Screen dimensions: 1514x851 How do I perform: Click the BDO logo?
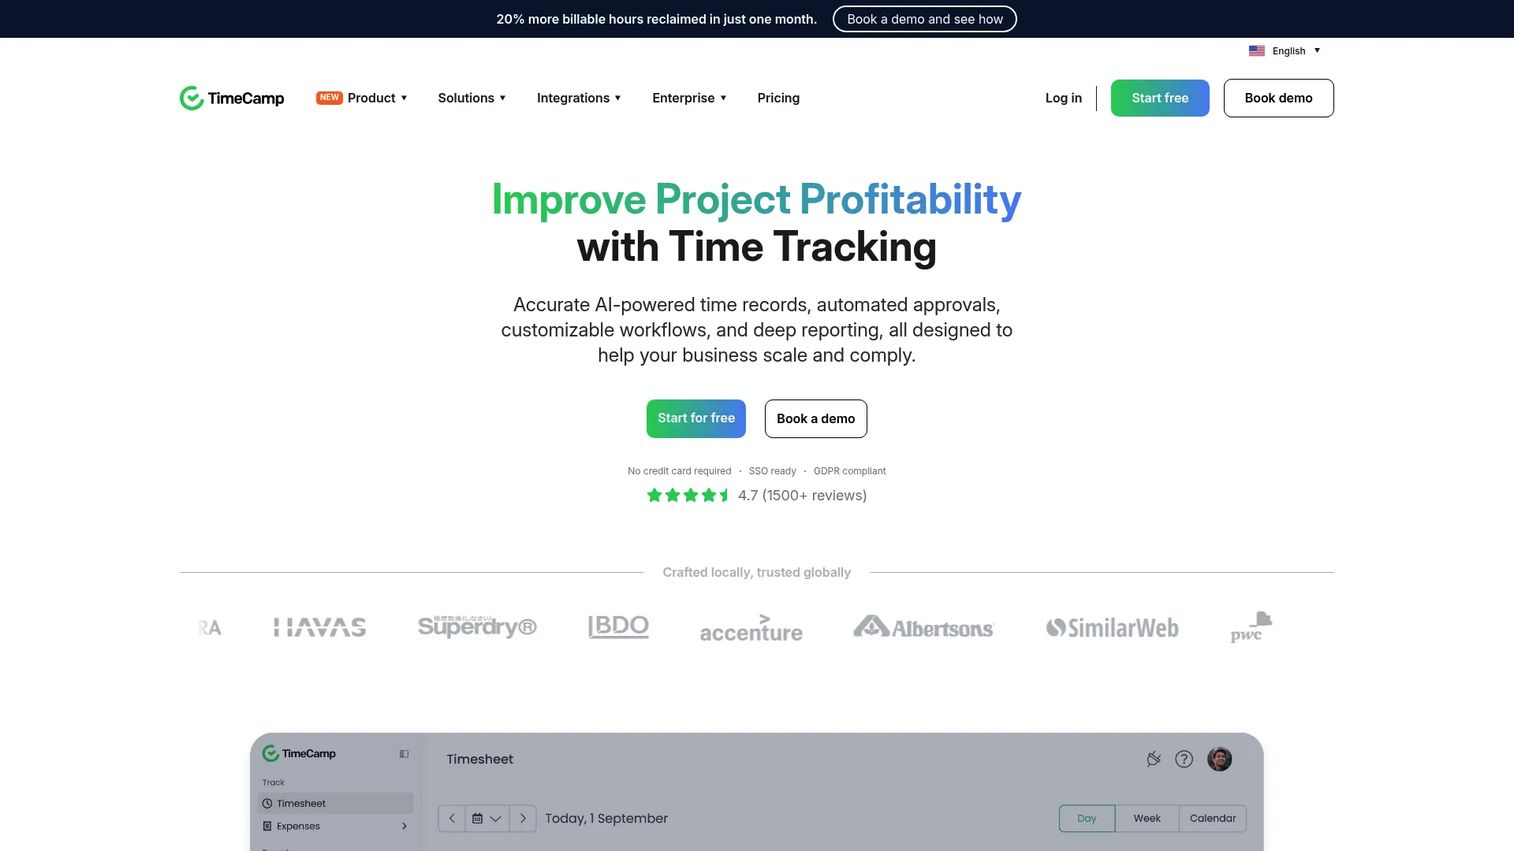click(618, 627)
